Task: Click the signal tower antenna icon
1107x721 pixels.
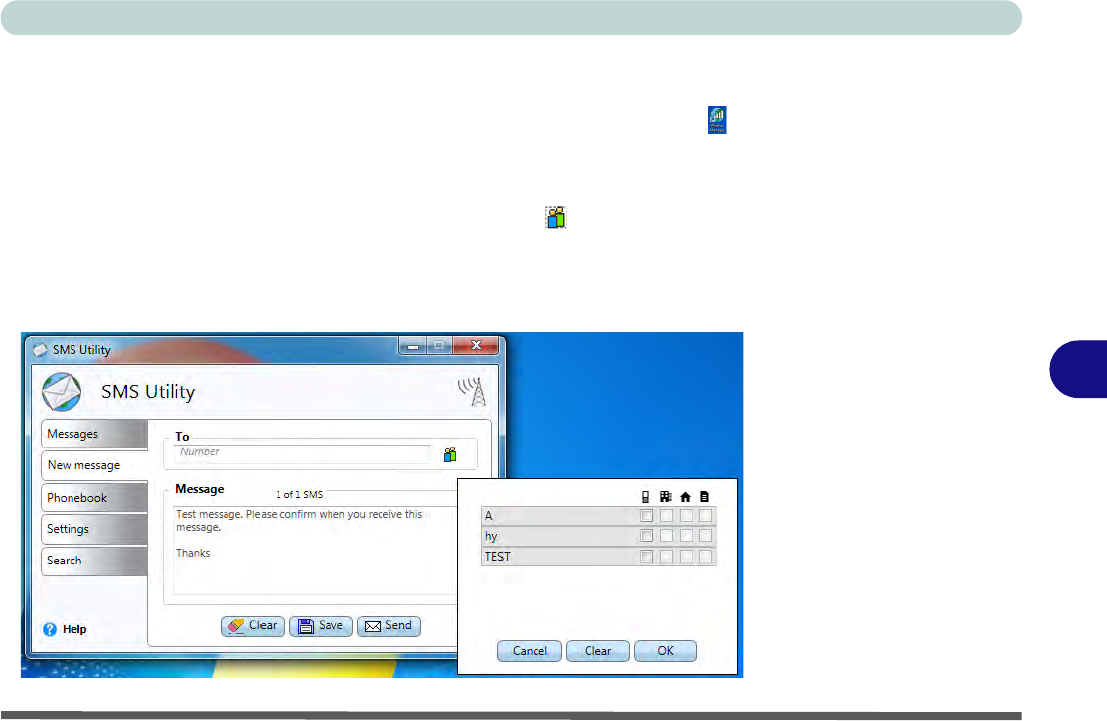Action: click(x=471, y=391)
